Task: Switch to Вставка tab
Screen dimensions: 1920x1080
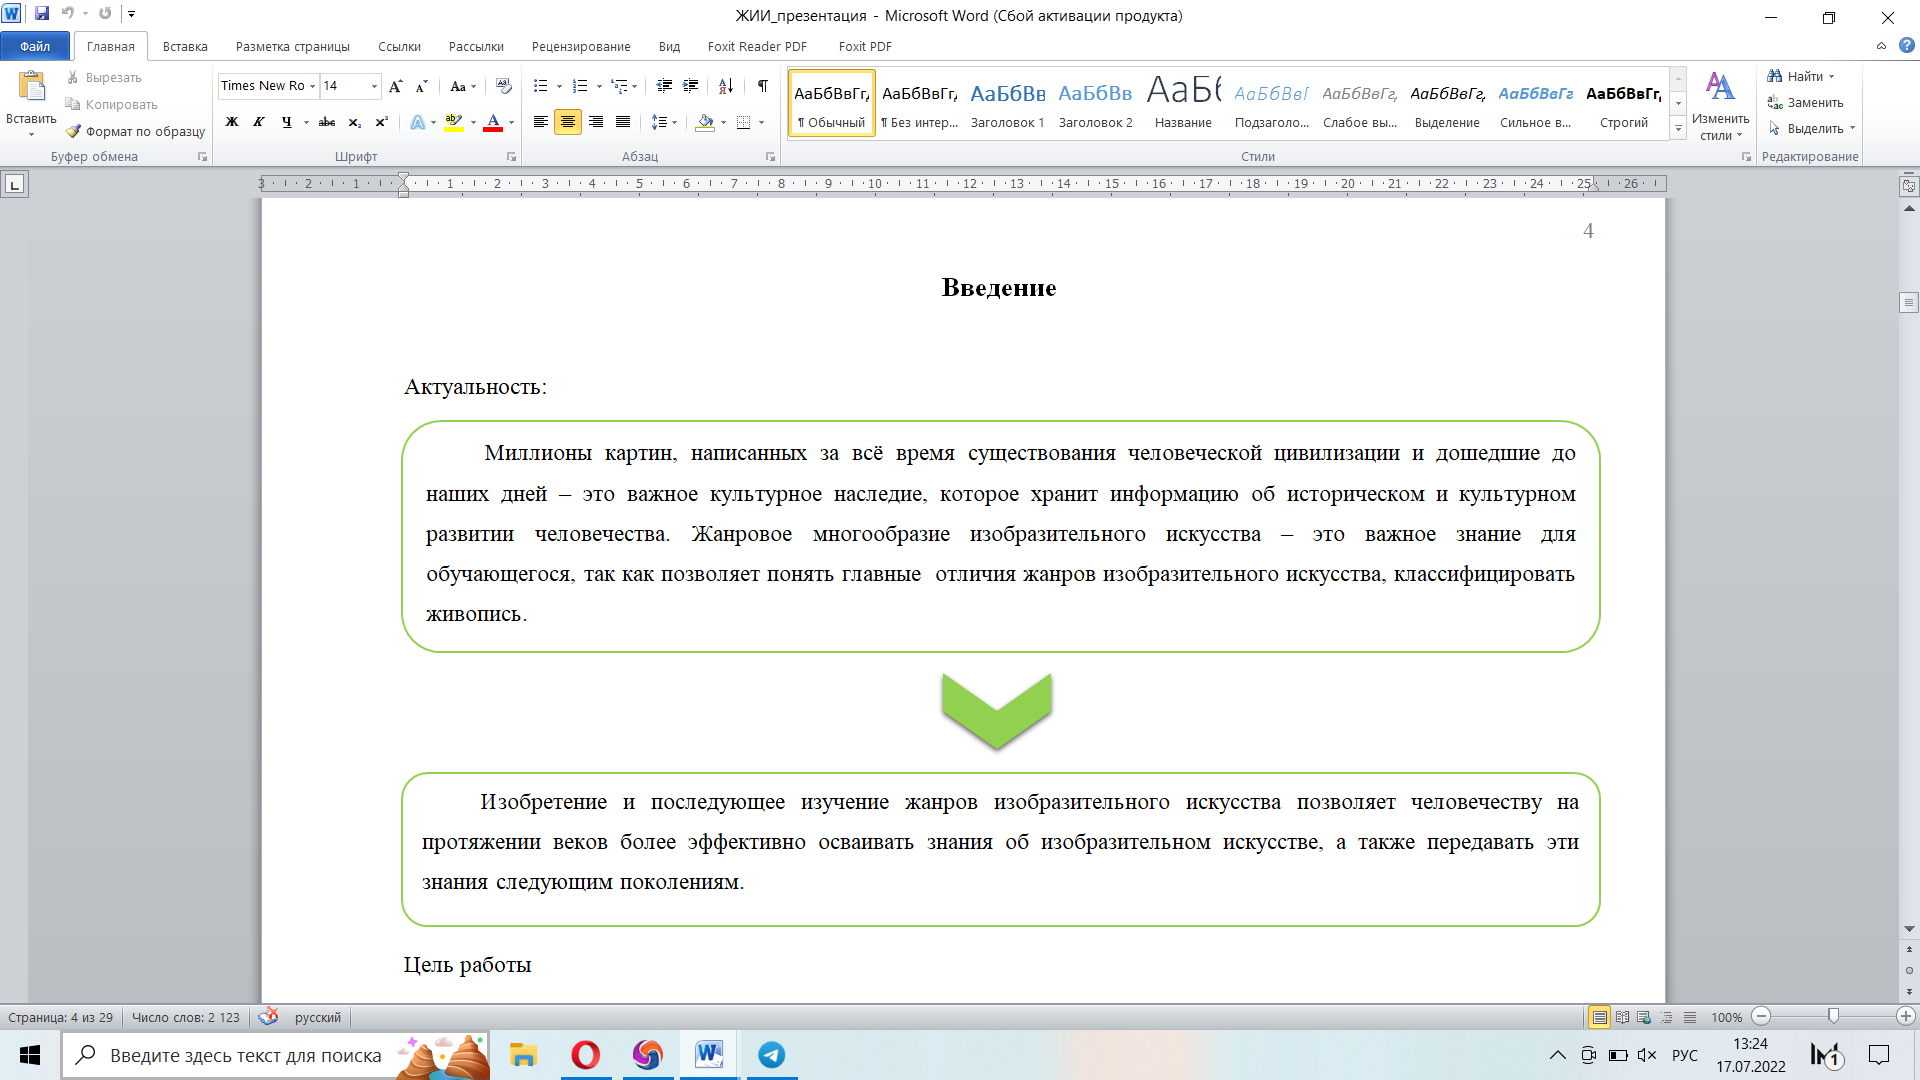Action: click(185, 46)
